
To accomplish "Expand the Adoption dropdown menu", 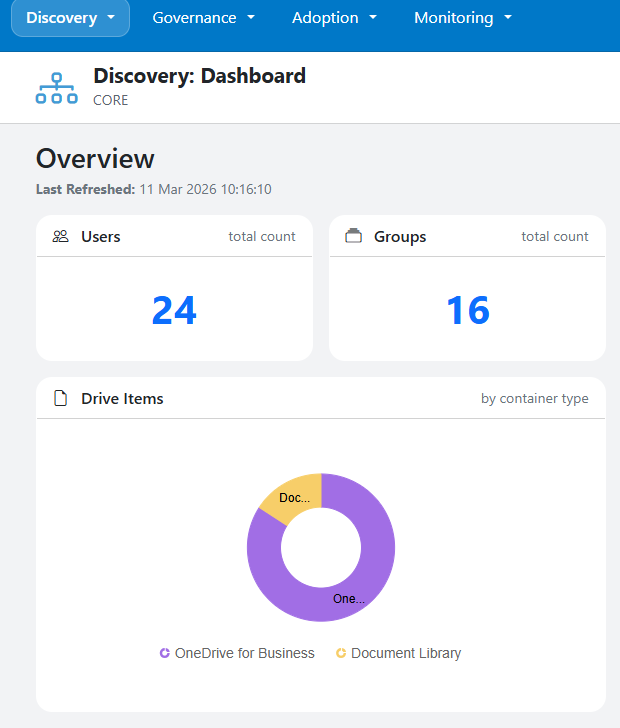I will (334, 18).
